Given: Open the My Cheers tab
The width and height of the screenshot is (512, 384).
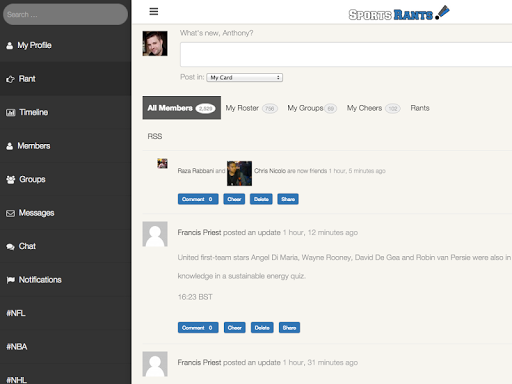Looking at the screenshot, I should click(x=373, y=108).
